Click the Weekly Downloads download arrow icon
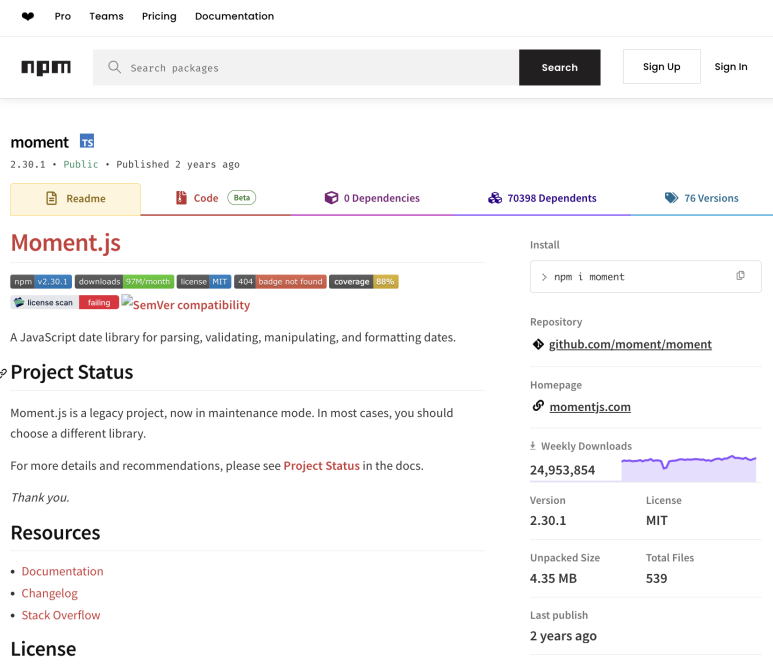773x666 pixels. pyautogui.click(x=532, y=446)
